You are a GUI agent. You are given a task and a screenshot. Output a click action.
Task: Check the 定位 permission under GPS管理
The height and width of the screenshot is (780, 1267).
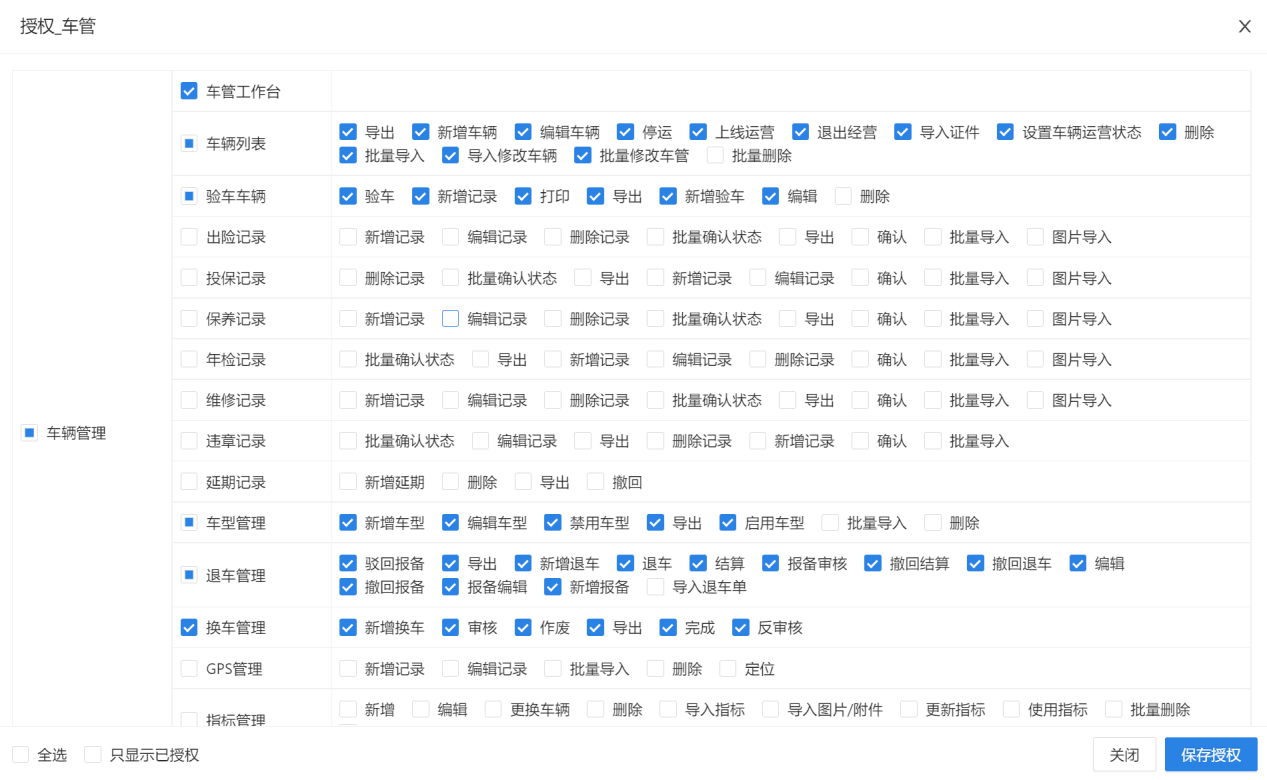(728, 669)
